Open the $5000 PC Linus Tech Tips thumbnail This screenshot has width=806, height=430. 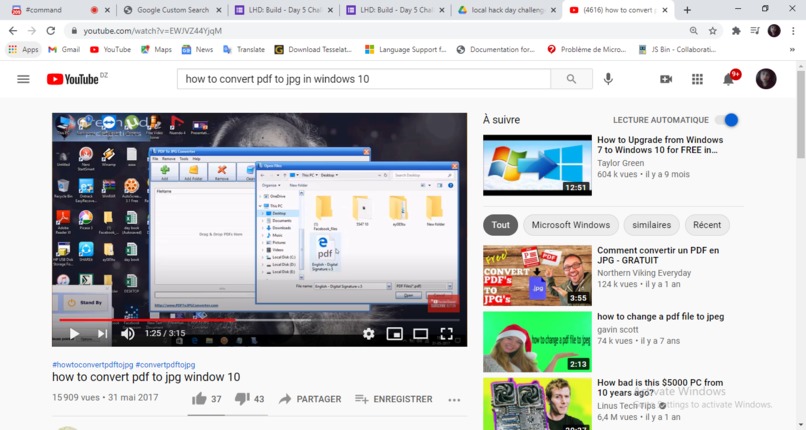tap(537, 404)
